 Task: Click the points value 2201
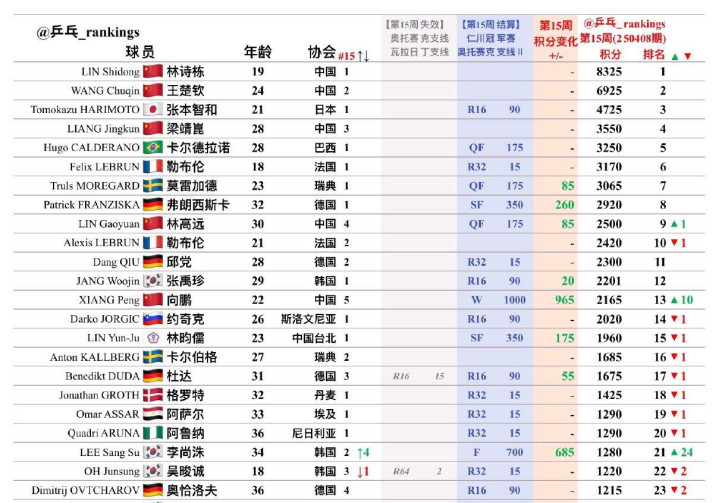[609, 281]
